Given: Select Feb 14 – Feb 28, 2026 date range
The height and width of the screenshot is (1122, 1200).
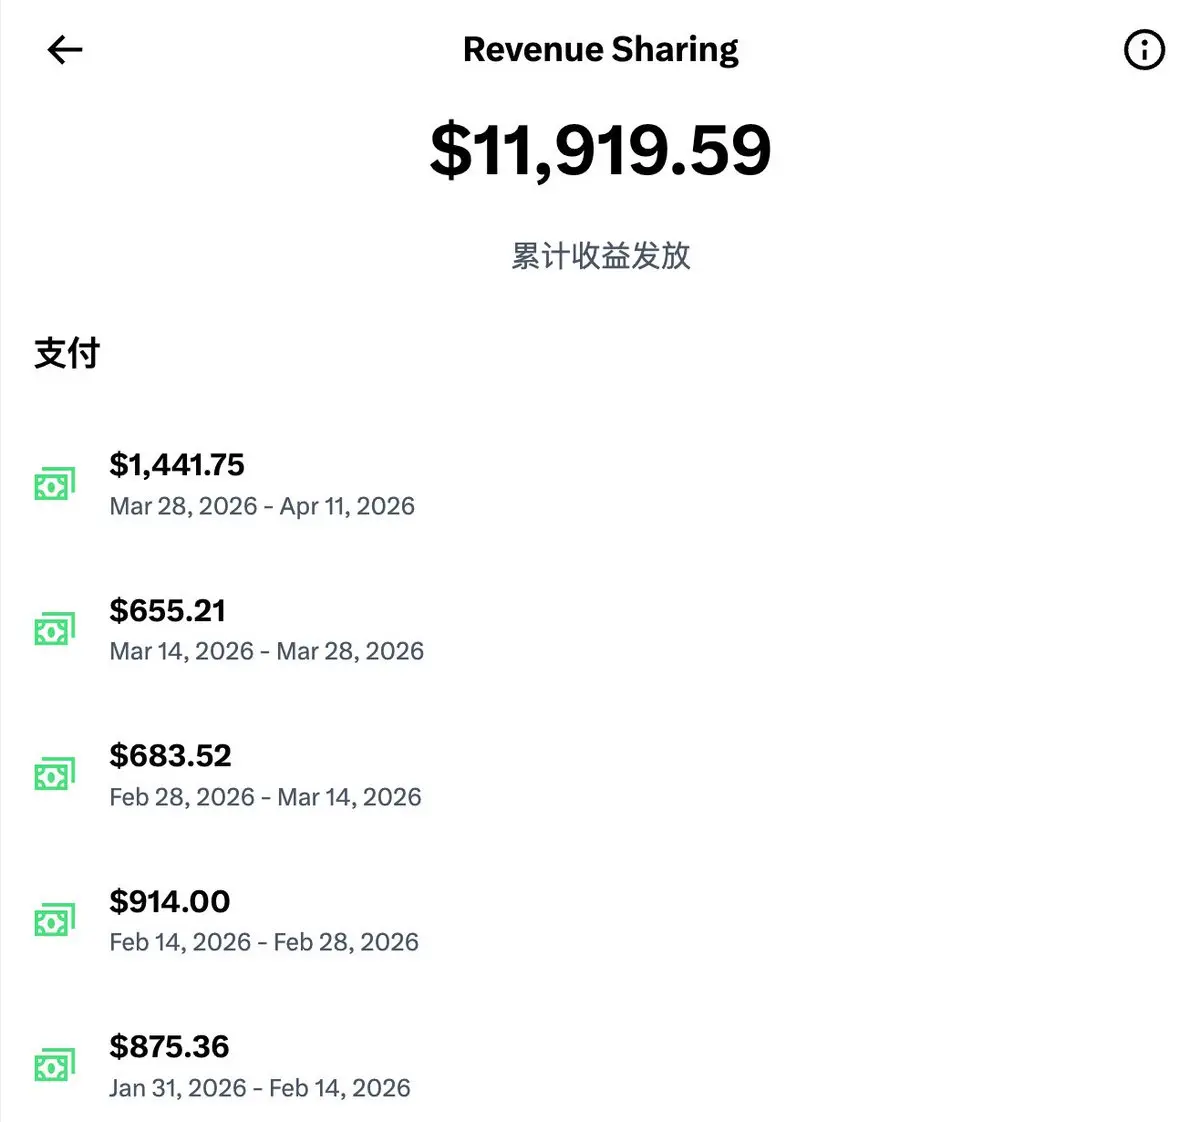Looking at the screenshot, I should (x=264, y=942).
